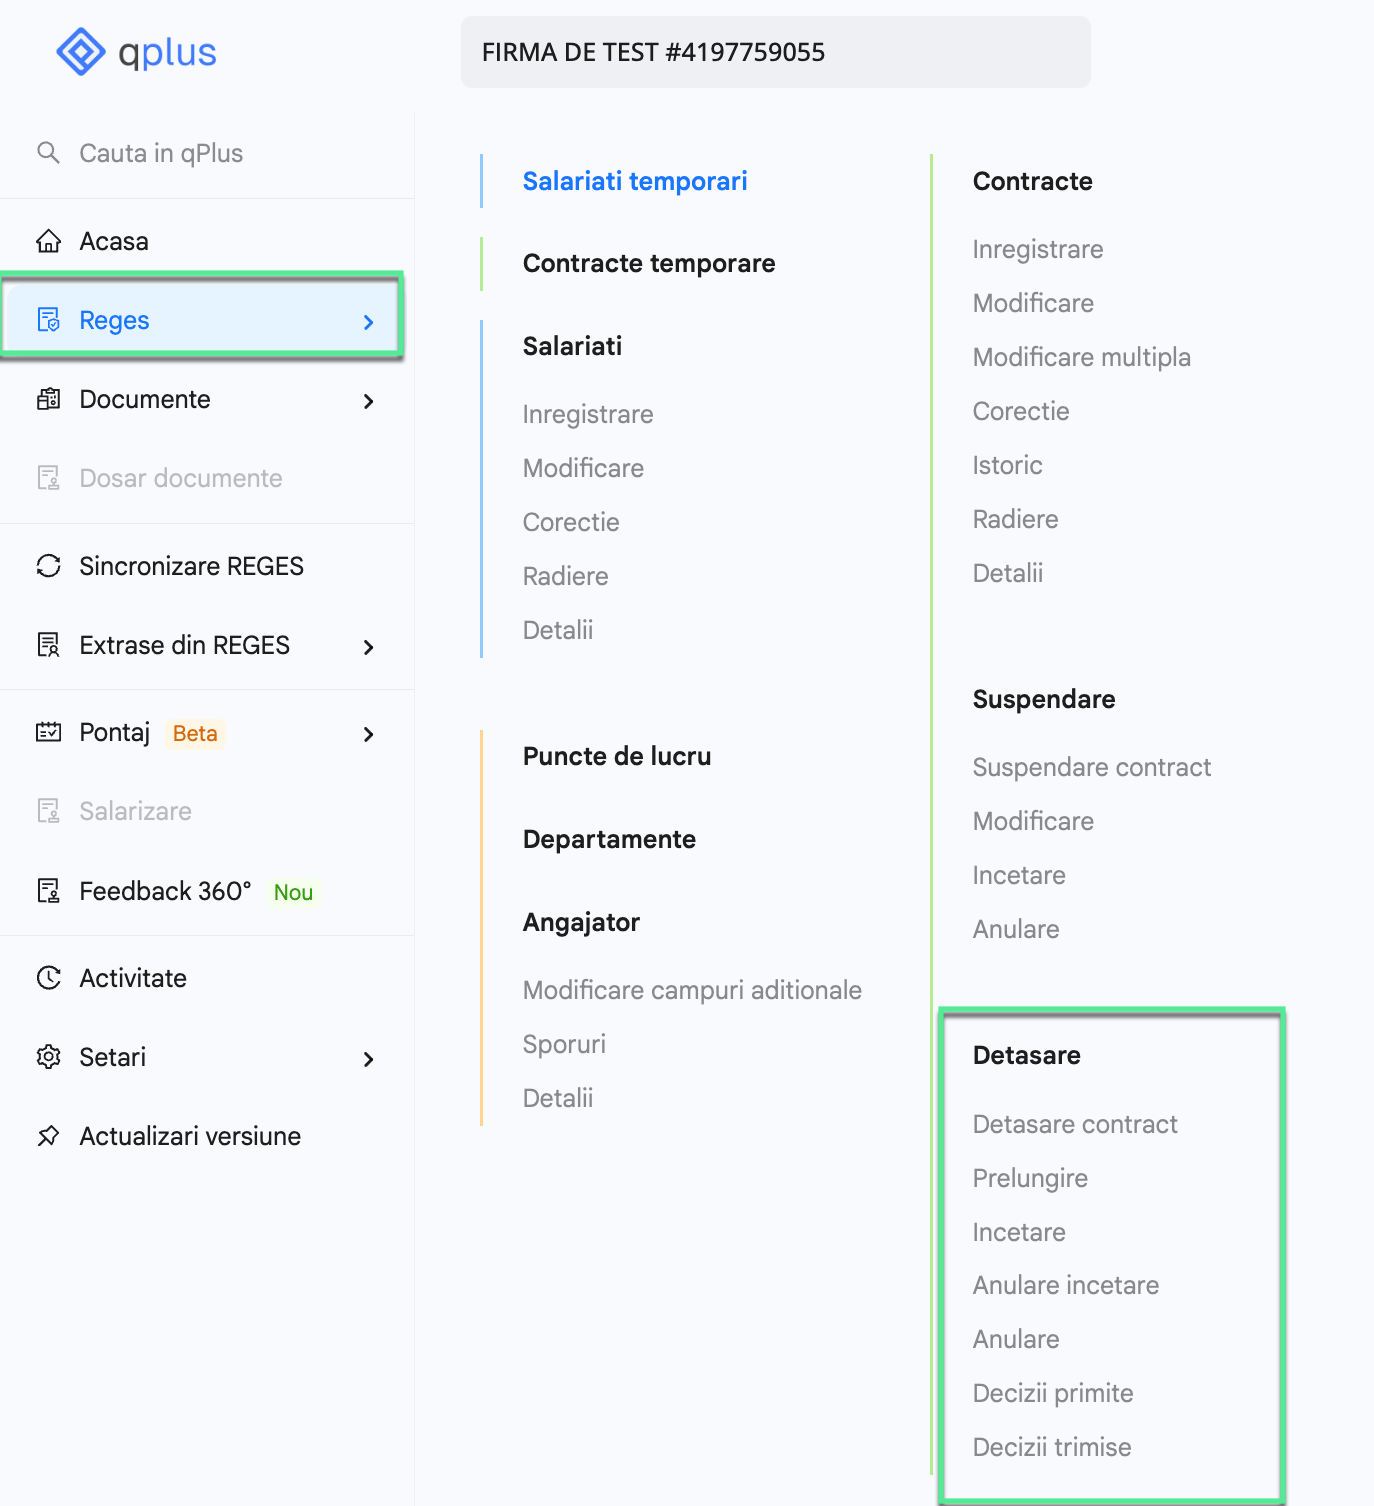Expand the Documente submenu chevron
The image size is (1374, 1506).
[x=369, y=401]
